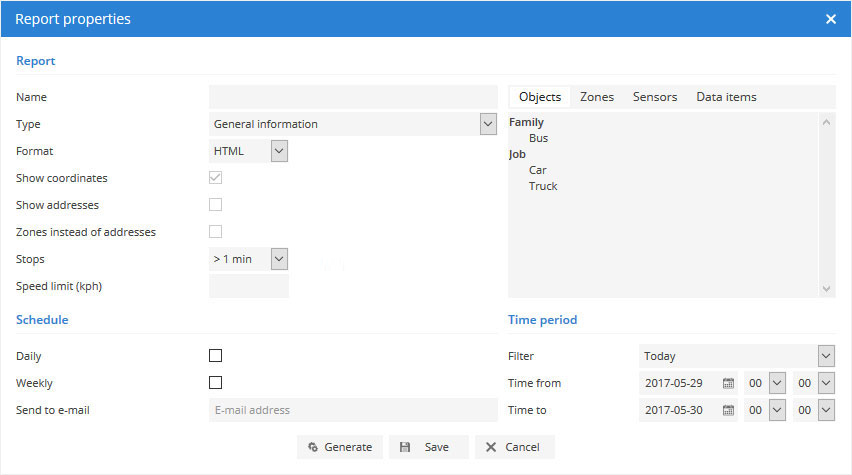Cancel the report dialog
852x475 pixels.
pos(514,447)
